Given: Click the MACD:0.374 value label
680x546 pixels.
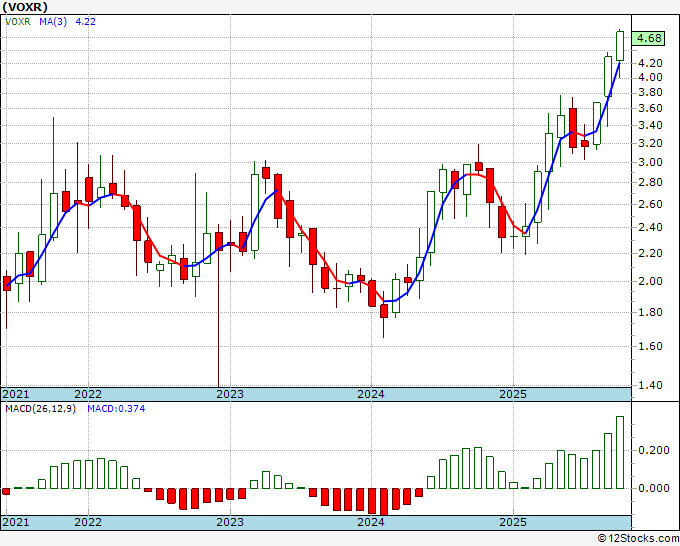Looking at the screenshot, I should (115, 409).
